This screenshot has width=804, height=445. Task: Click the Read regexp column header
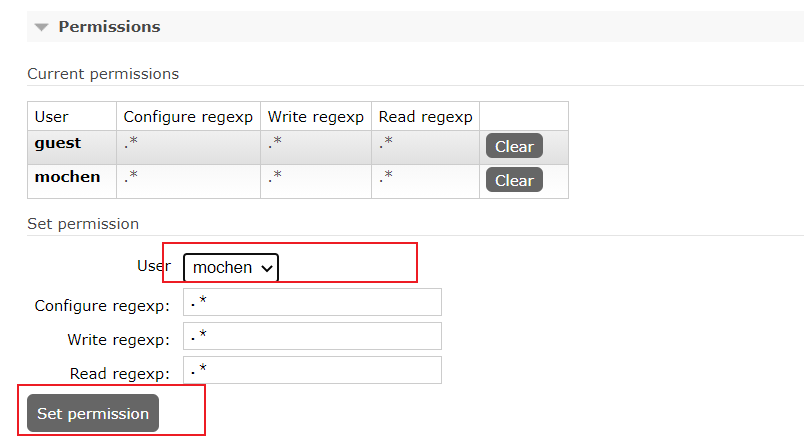coord(426,117)
